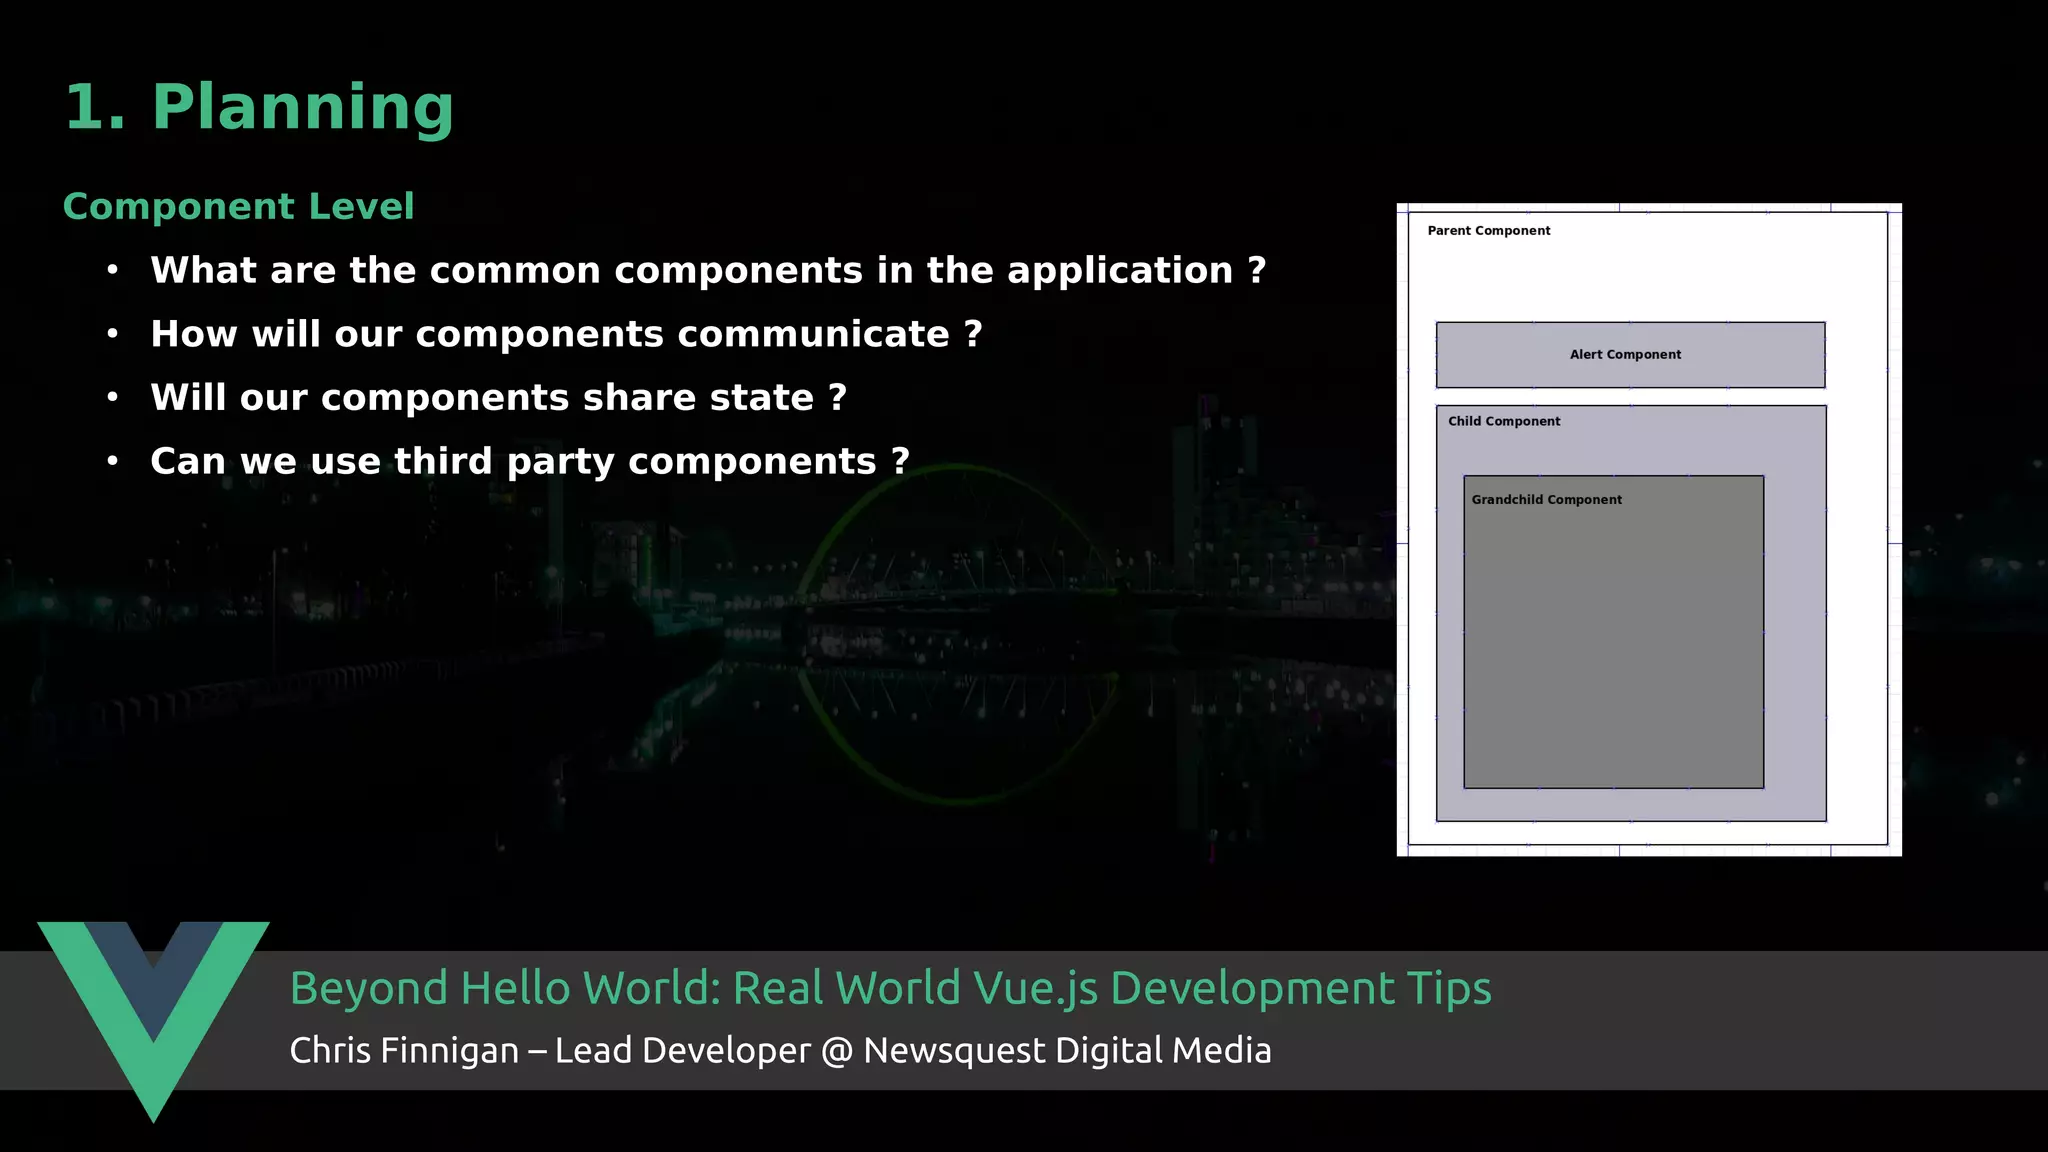Click the Beyond Hello World footer title
This screenshot has height=1152, width=2048.
pyautogui.click(x=890, y=988)
